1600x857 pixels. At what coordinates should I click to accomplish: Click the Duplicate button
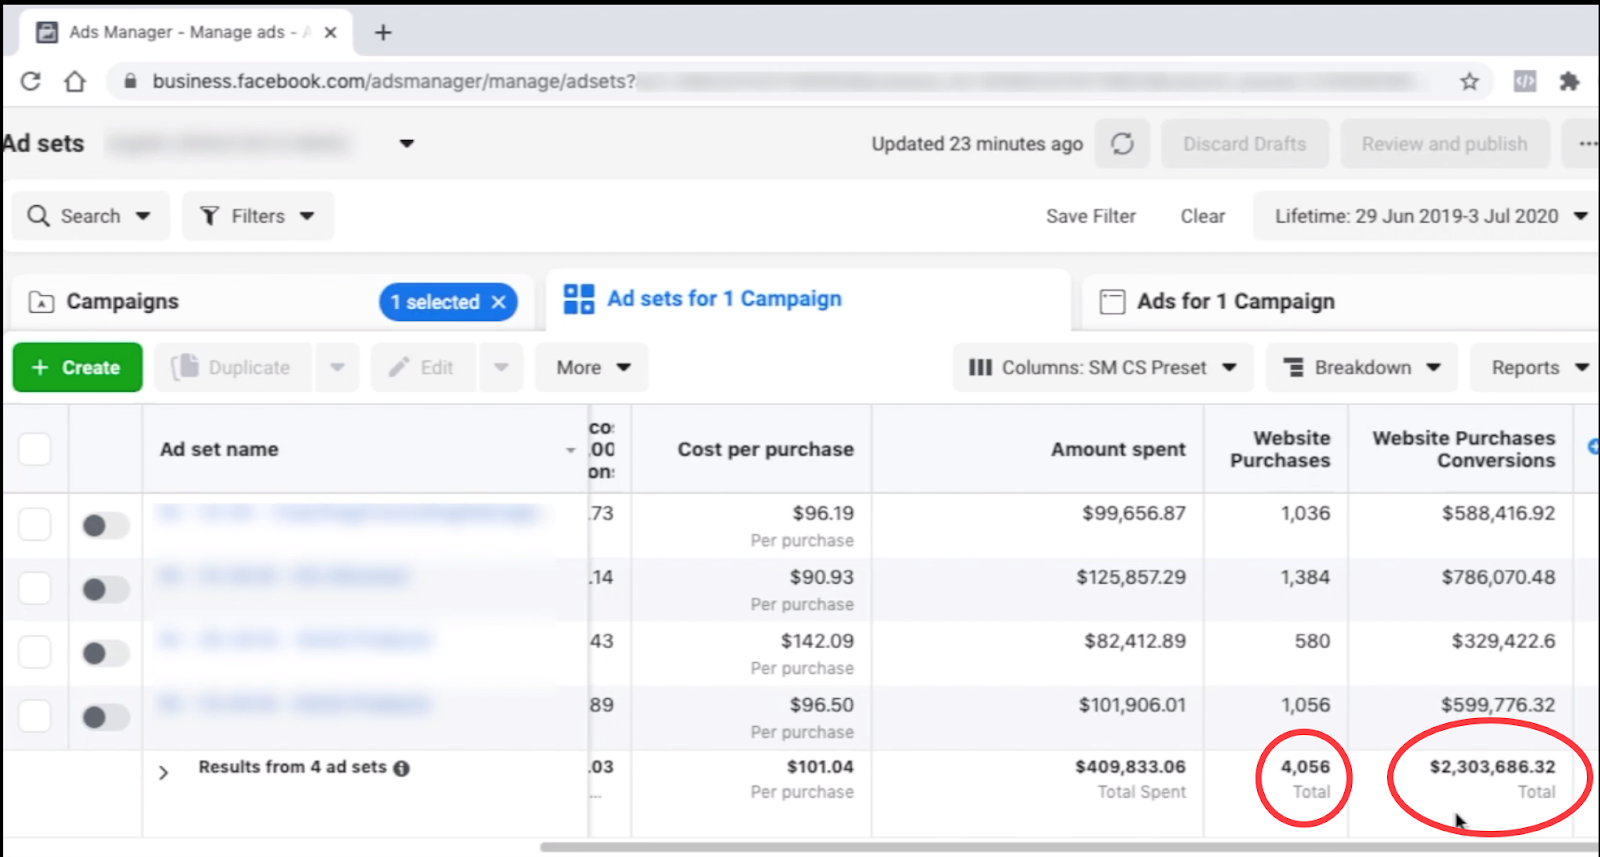235,368
